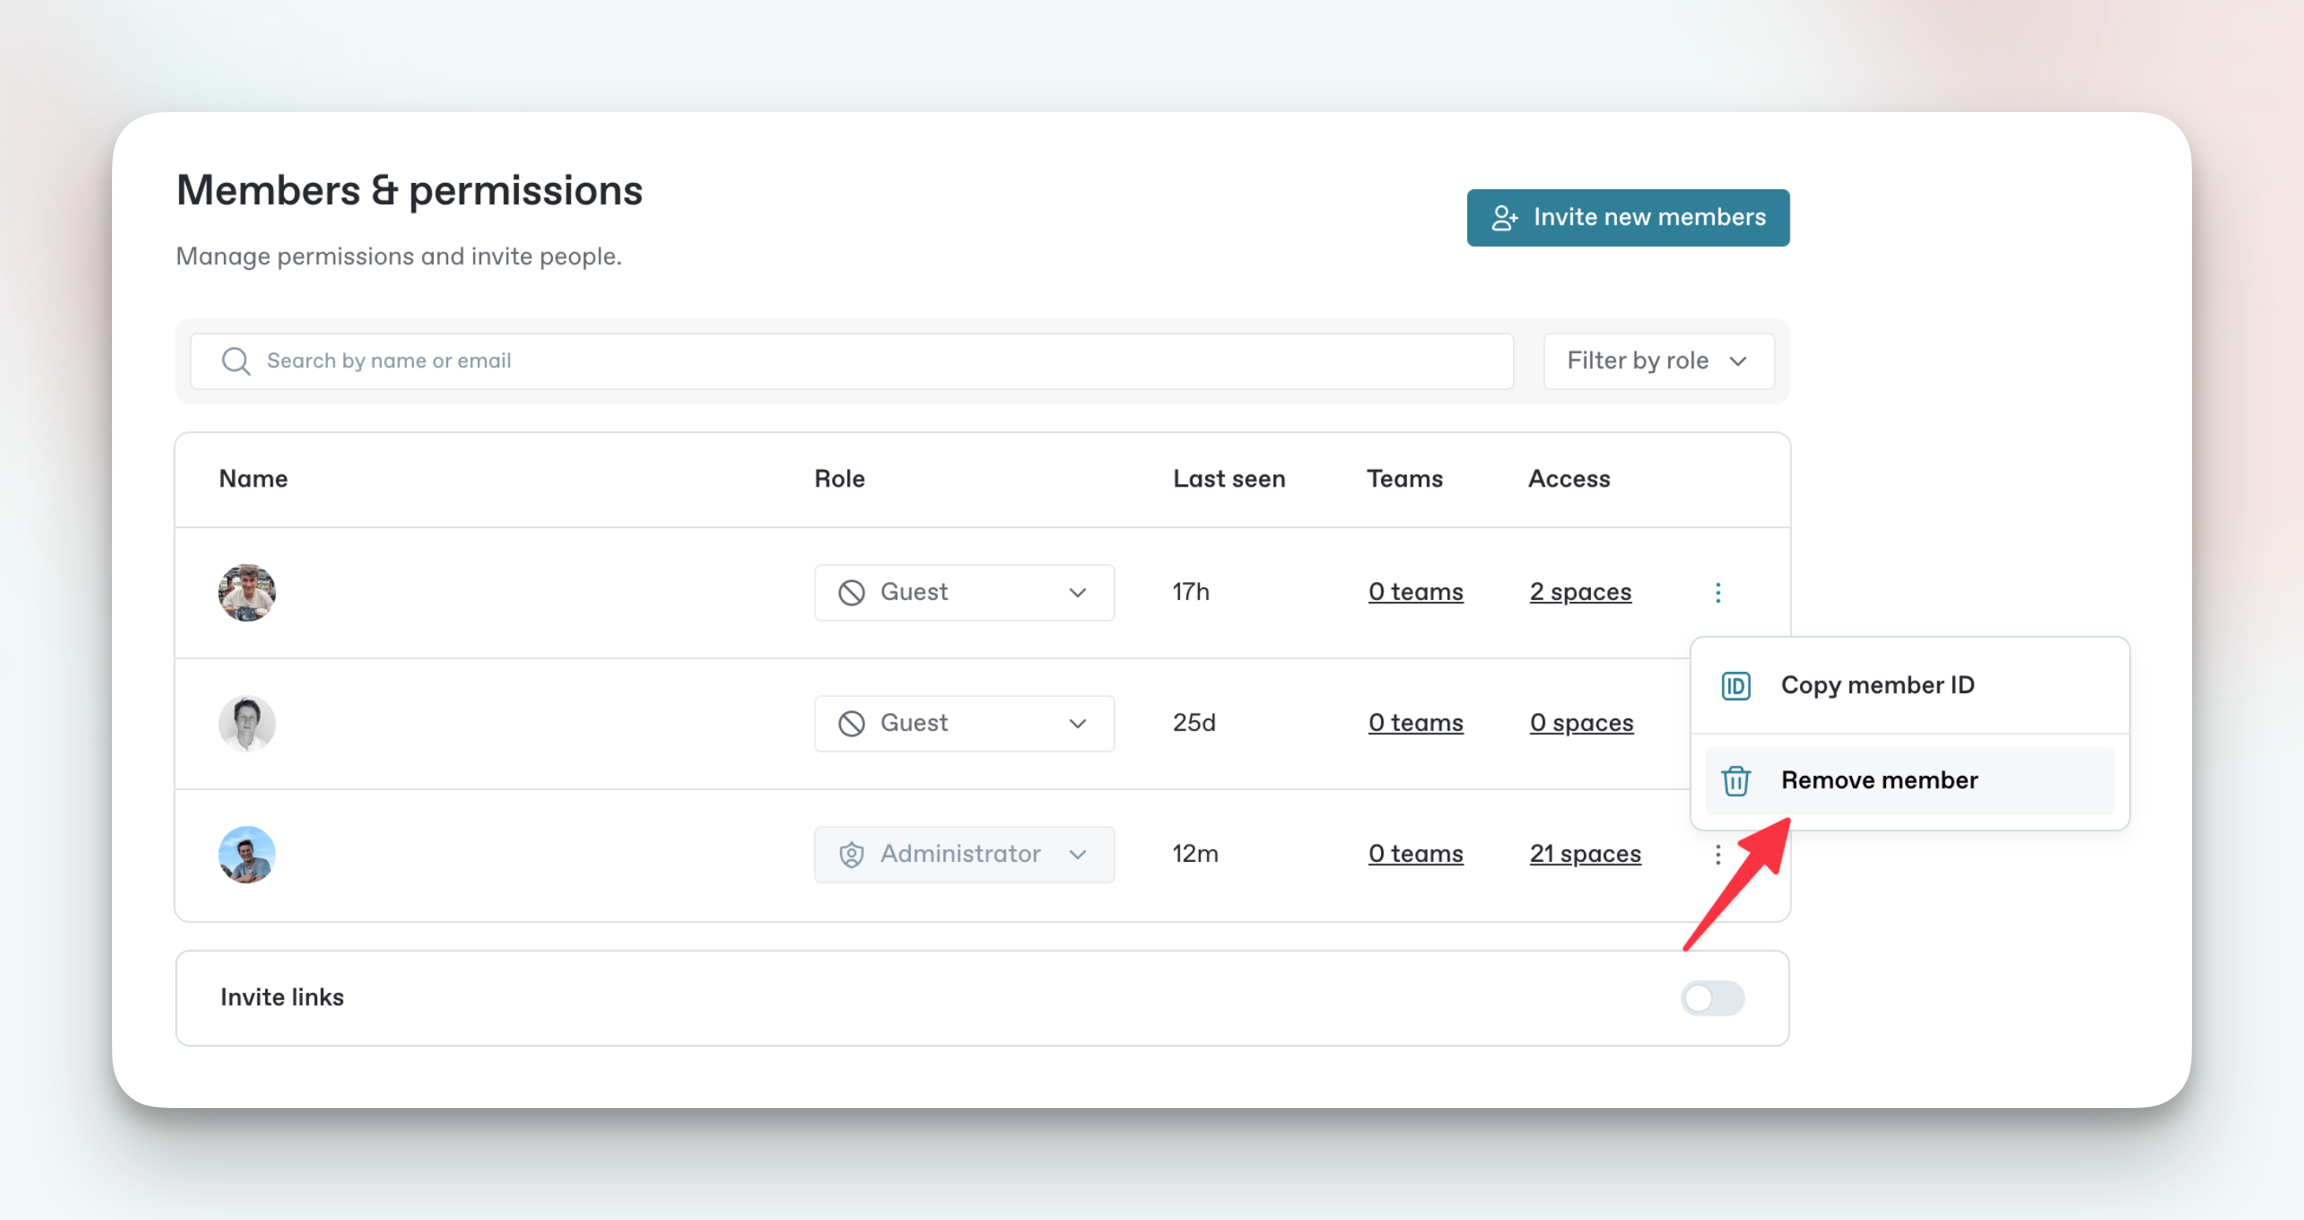Click the shield icon in Administrator role
This screenshot has width=2304, height=1220.
[x=851, y=855]
